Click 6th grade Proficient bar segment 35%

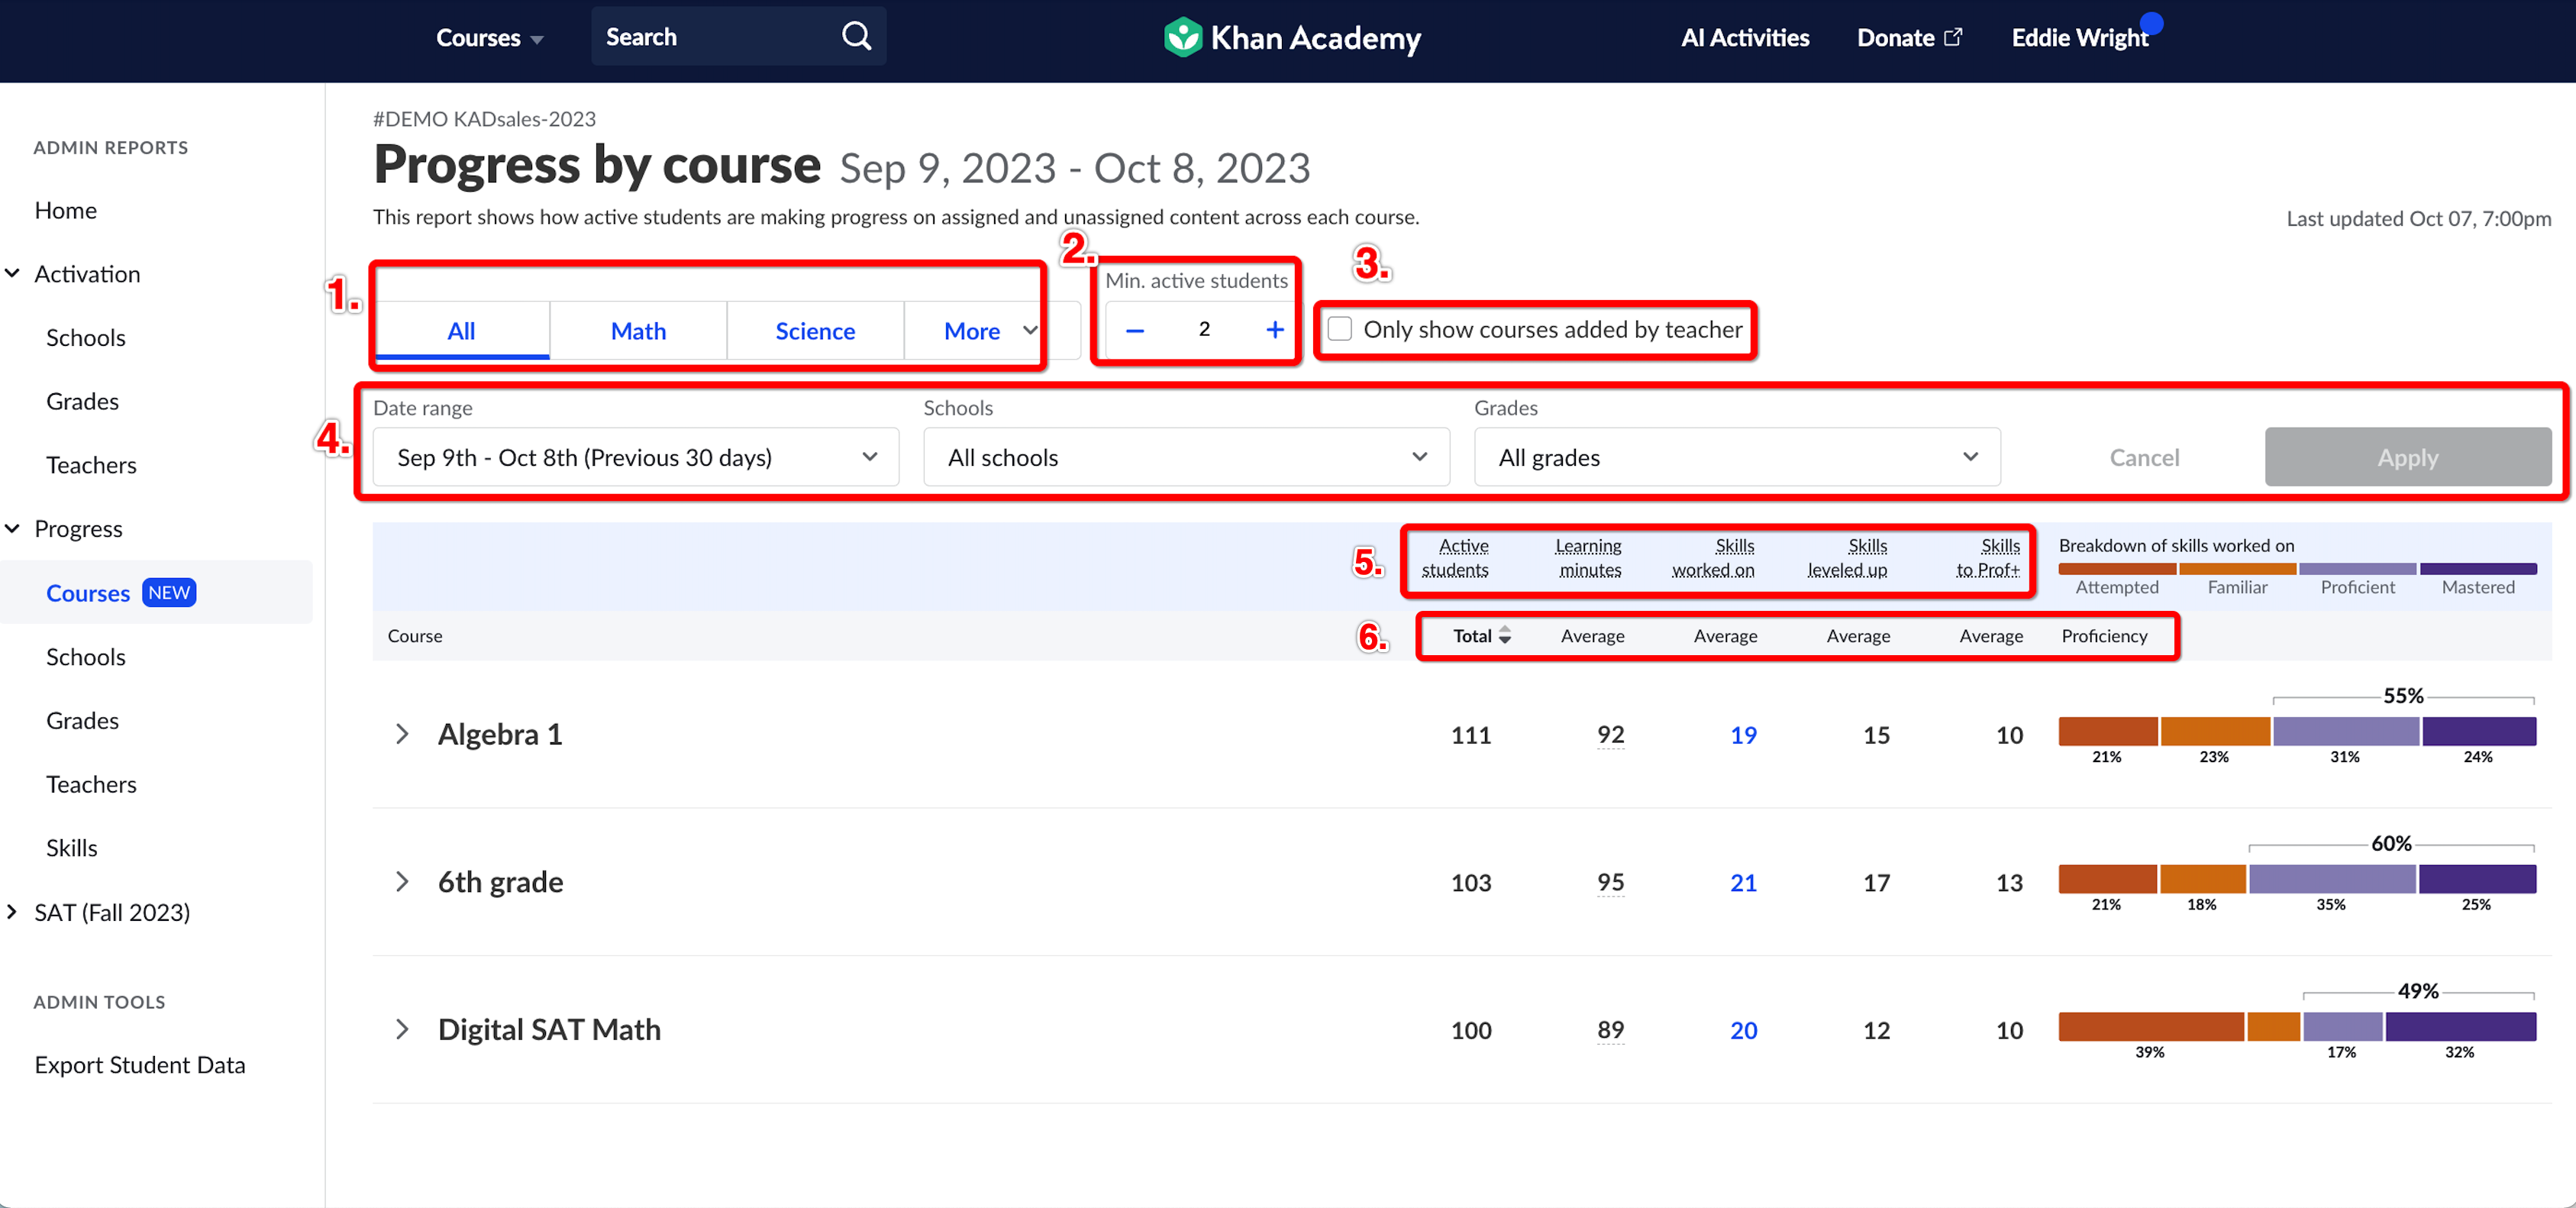click(x=2332, y=879)
